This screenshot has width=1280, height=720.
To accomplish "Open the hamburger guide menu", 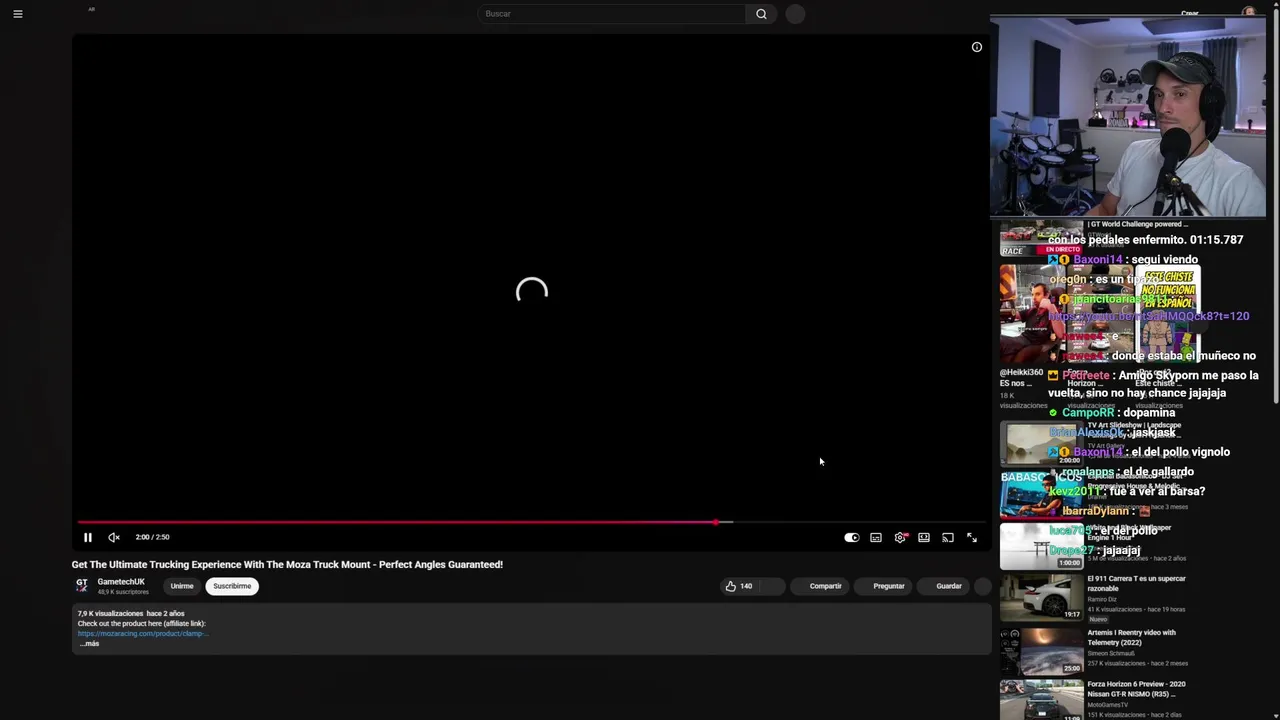I will 17,14.
